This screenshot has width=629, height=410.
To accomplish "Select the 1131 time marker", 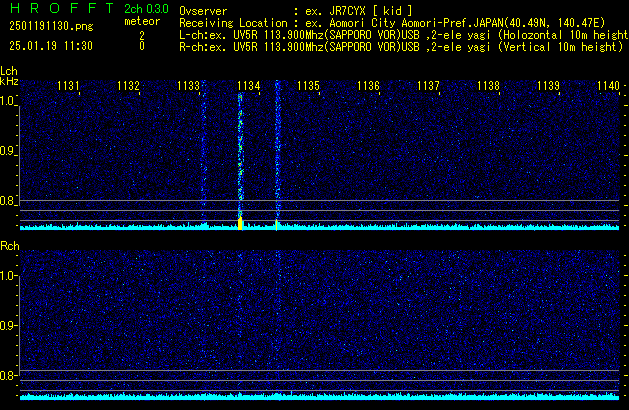I will click(68, 86).
